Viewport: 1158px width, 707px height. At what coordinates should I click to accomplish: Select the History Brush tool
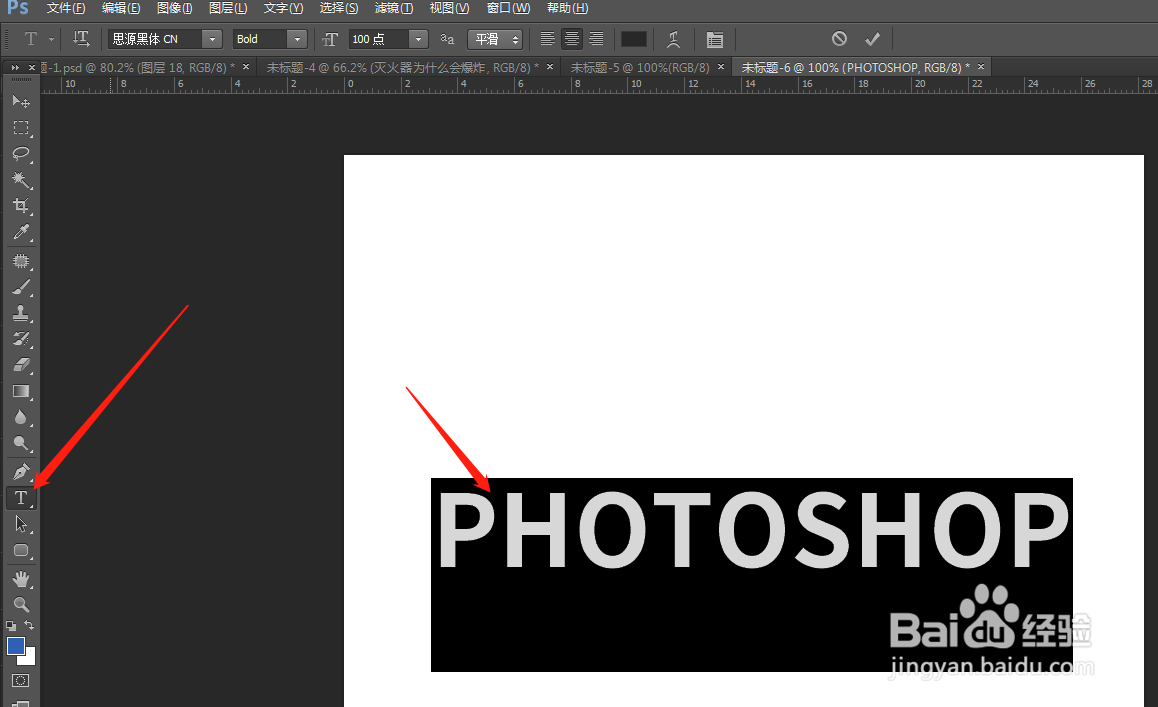point(21,339)
